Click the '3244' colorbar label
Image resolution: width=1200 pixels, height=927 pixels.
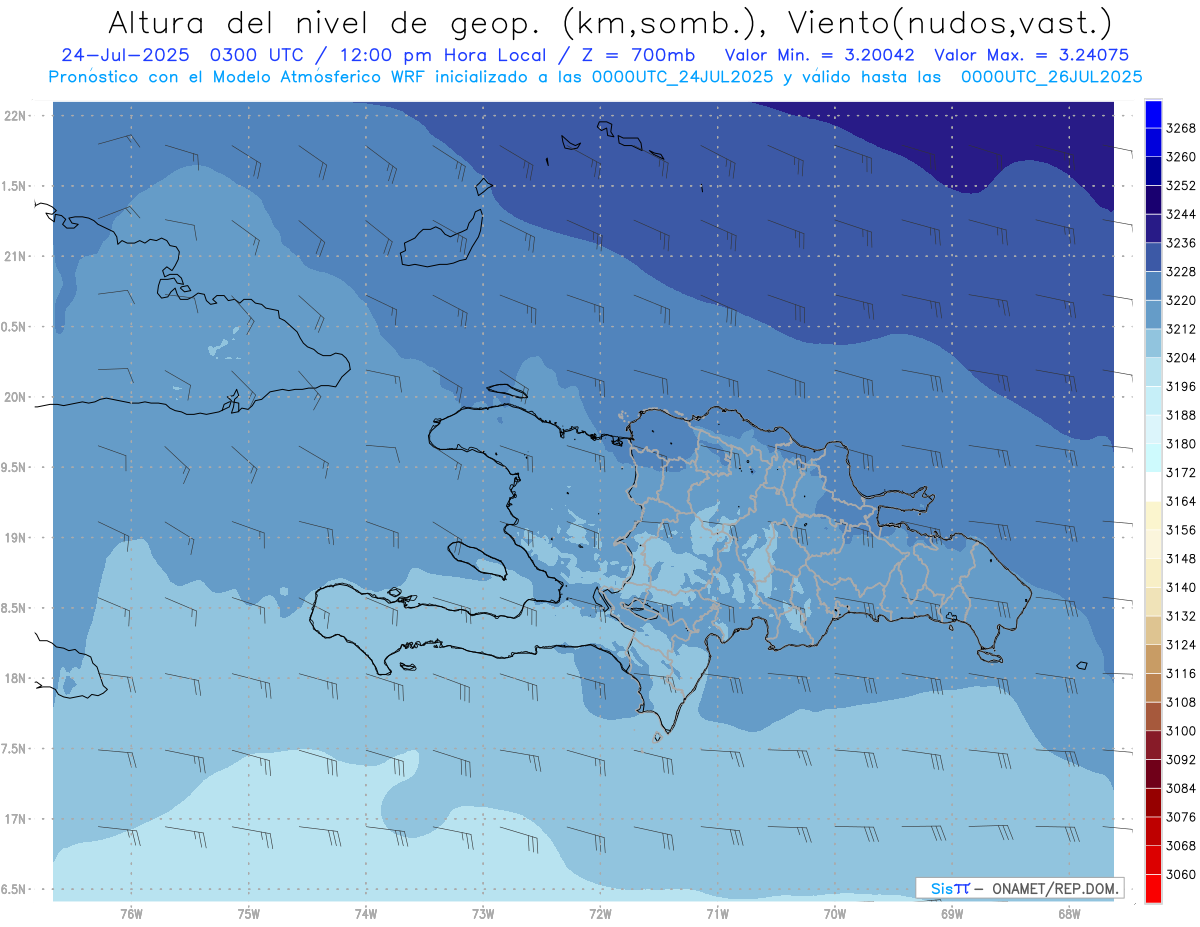1180,214
